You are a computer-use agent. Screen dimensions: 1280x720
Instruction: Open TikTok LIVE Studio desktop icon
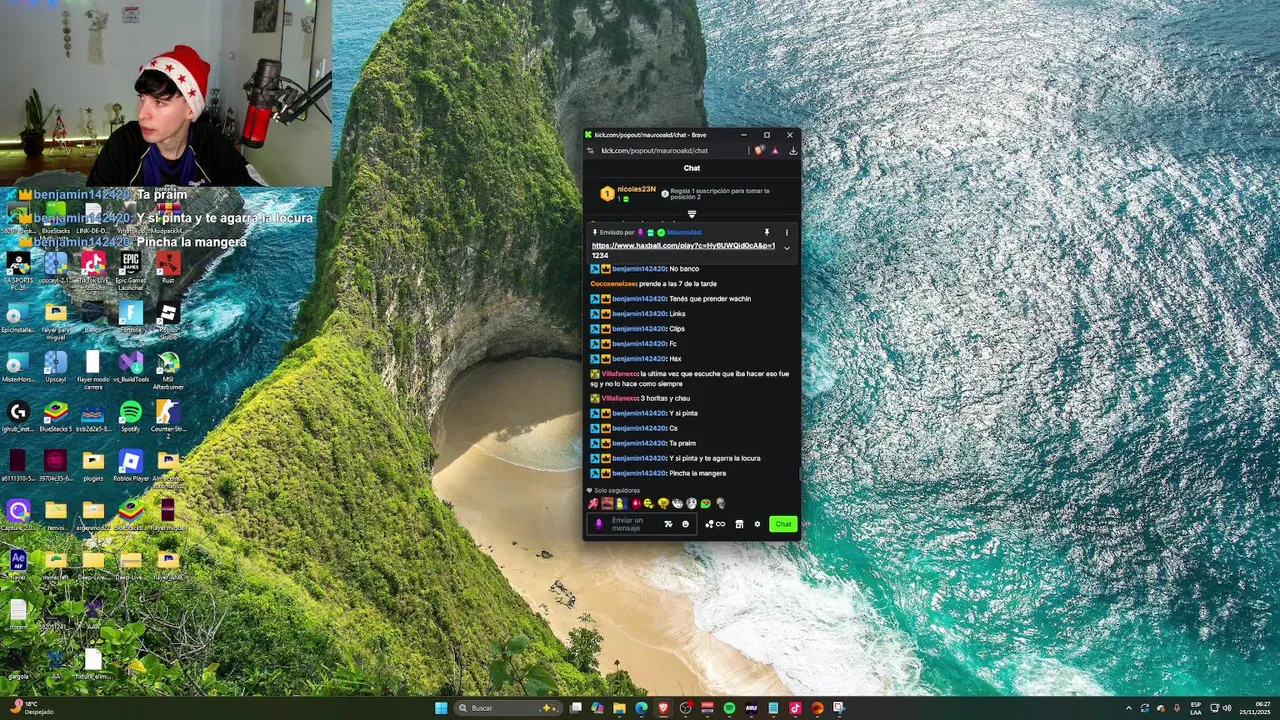tap(93, 268)
